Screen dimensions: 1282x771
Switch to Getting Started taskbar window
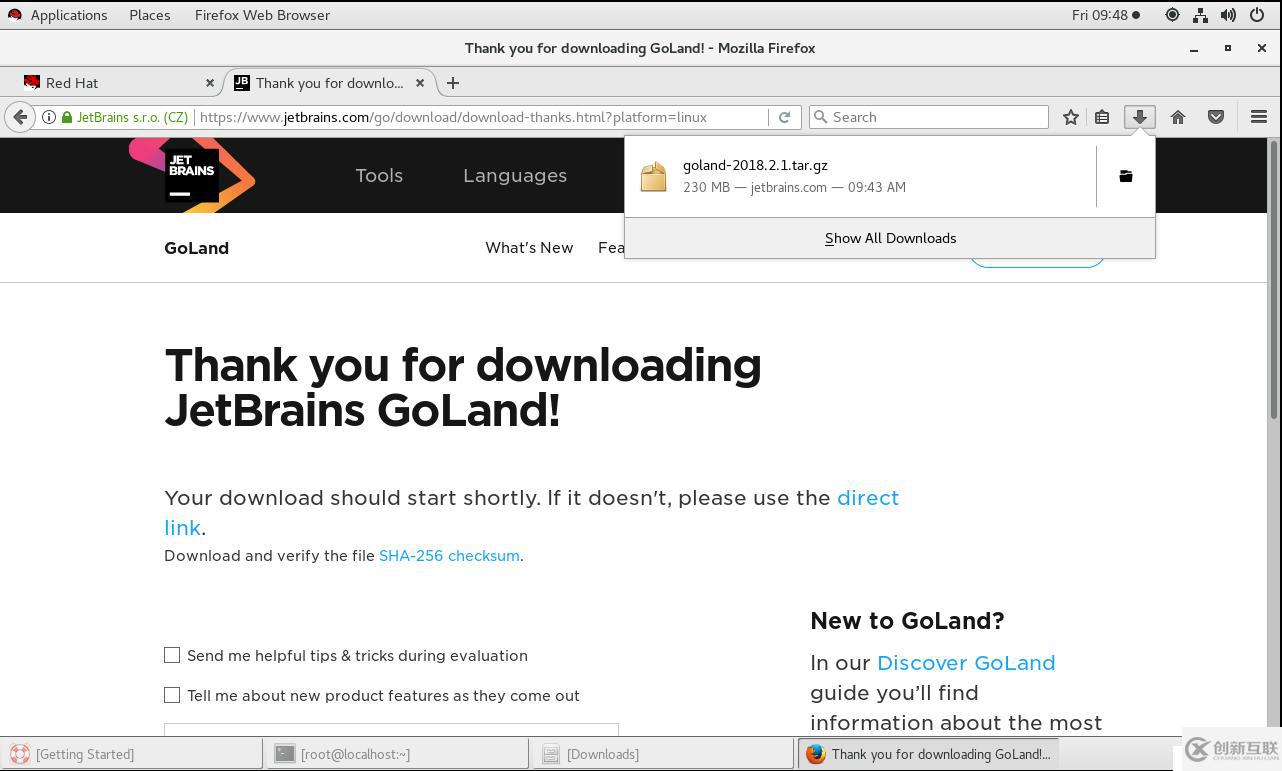(132, 754)
